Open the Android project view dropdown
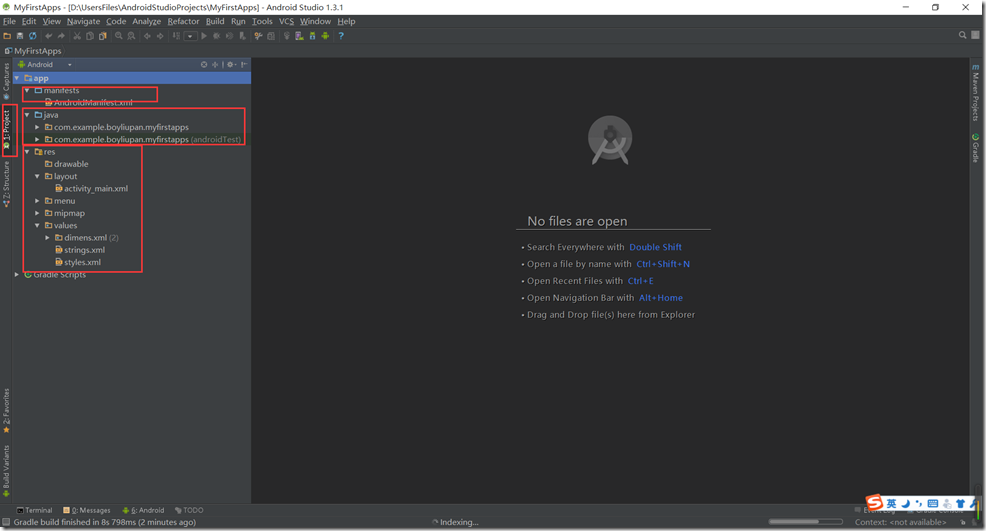 point(45,65)
